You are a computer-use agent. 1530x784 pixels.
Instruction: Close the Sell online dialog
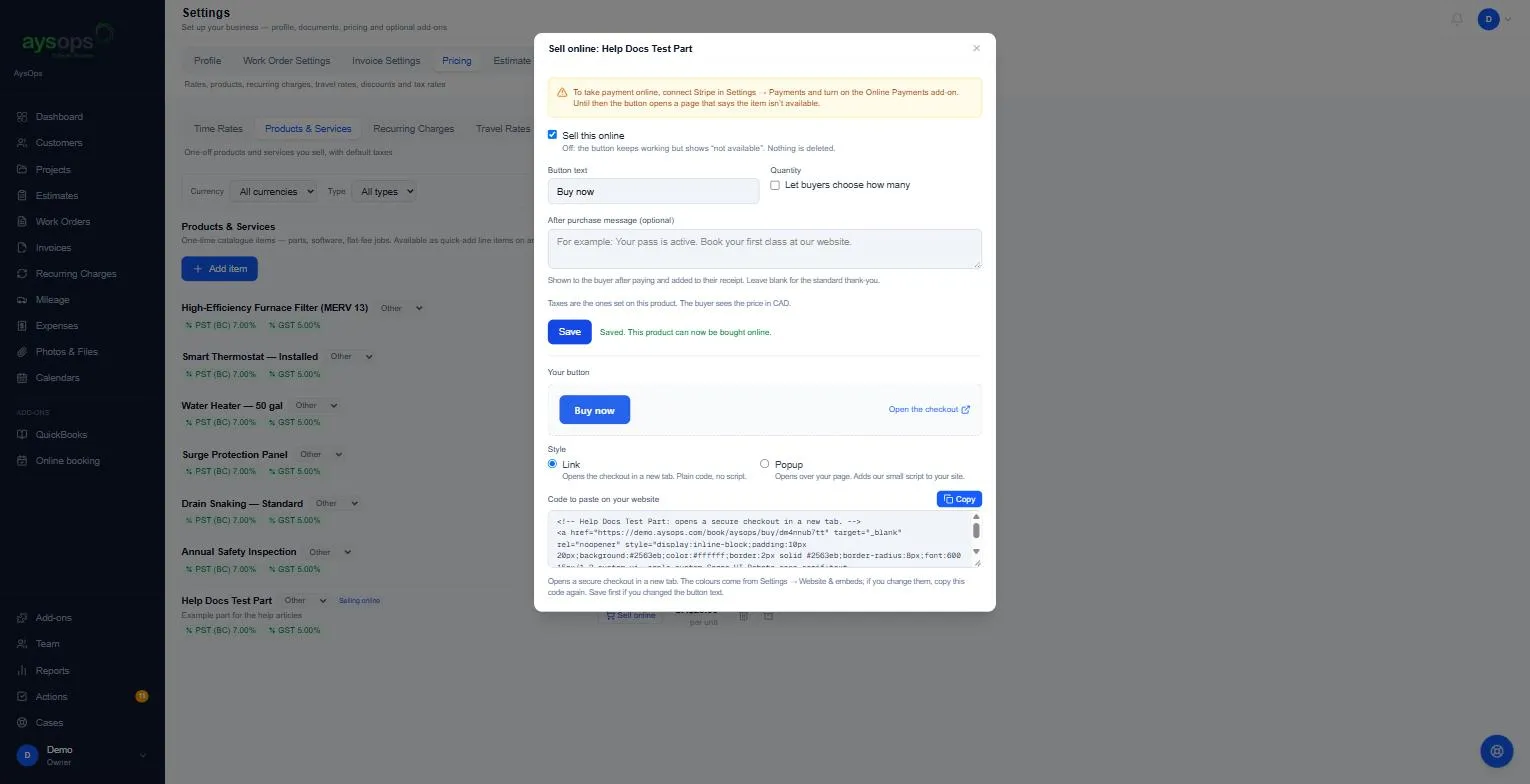[x=976, y=48]
